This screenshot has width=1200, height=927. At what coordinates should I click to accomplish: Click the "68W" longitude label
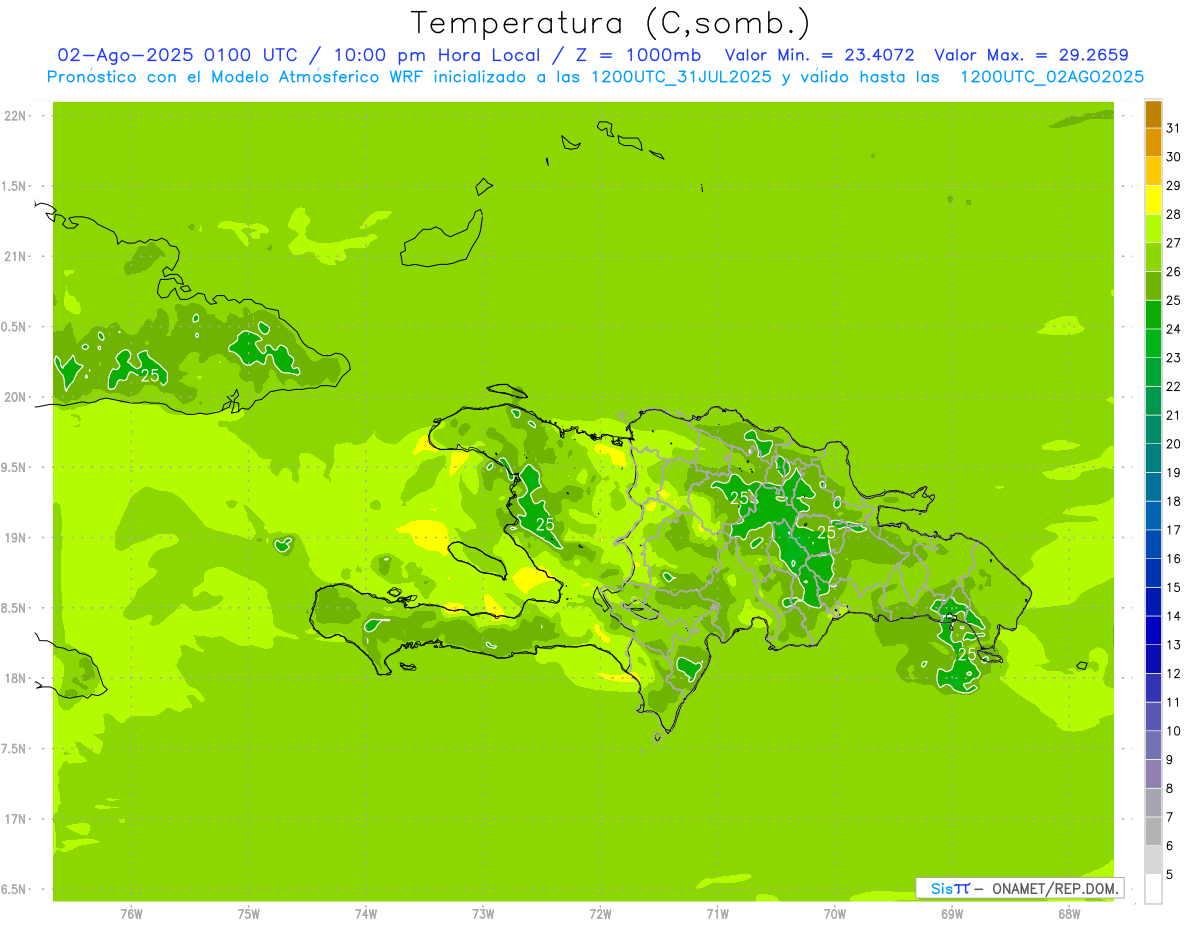coord(1069,915)
